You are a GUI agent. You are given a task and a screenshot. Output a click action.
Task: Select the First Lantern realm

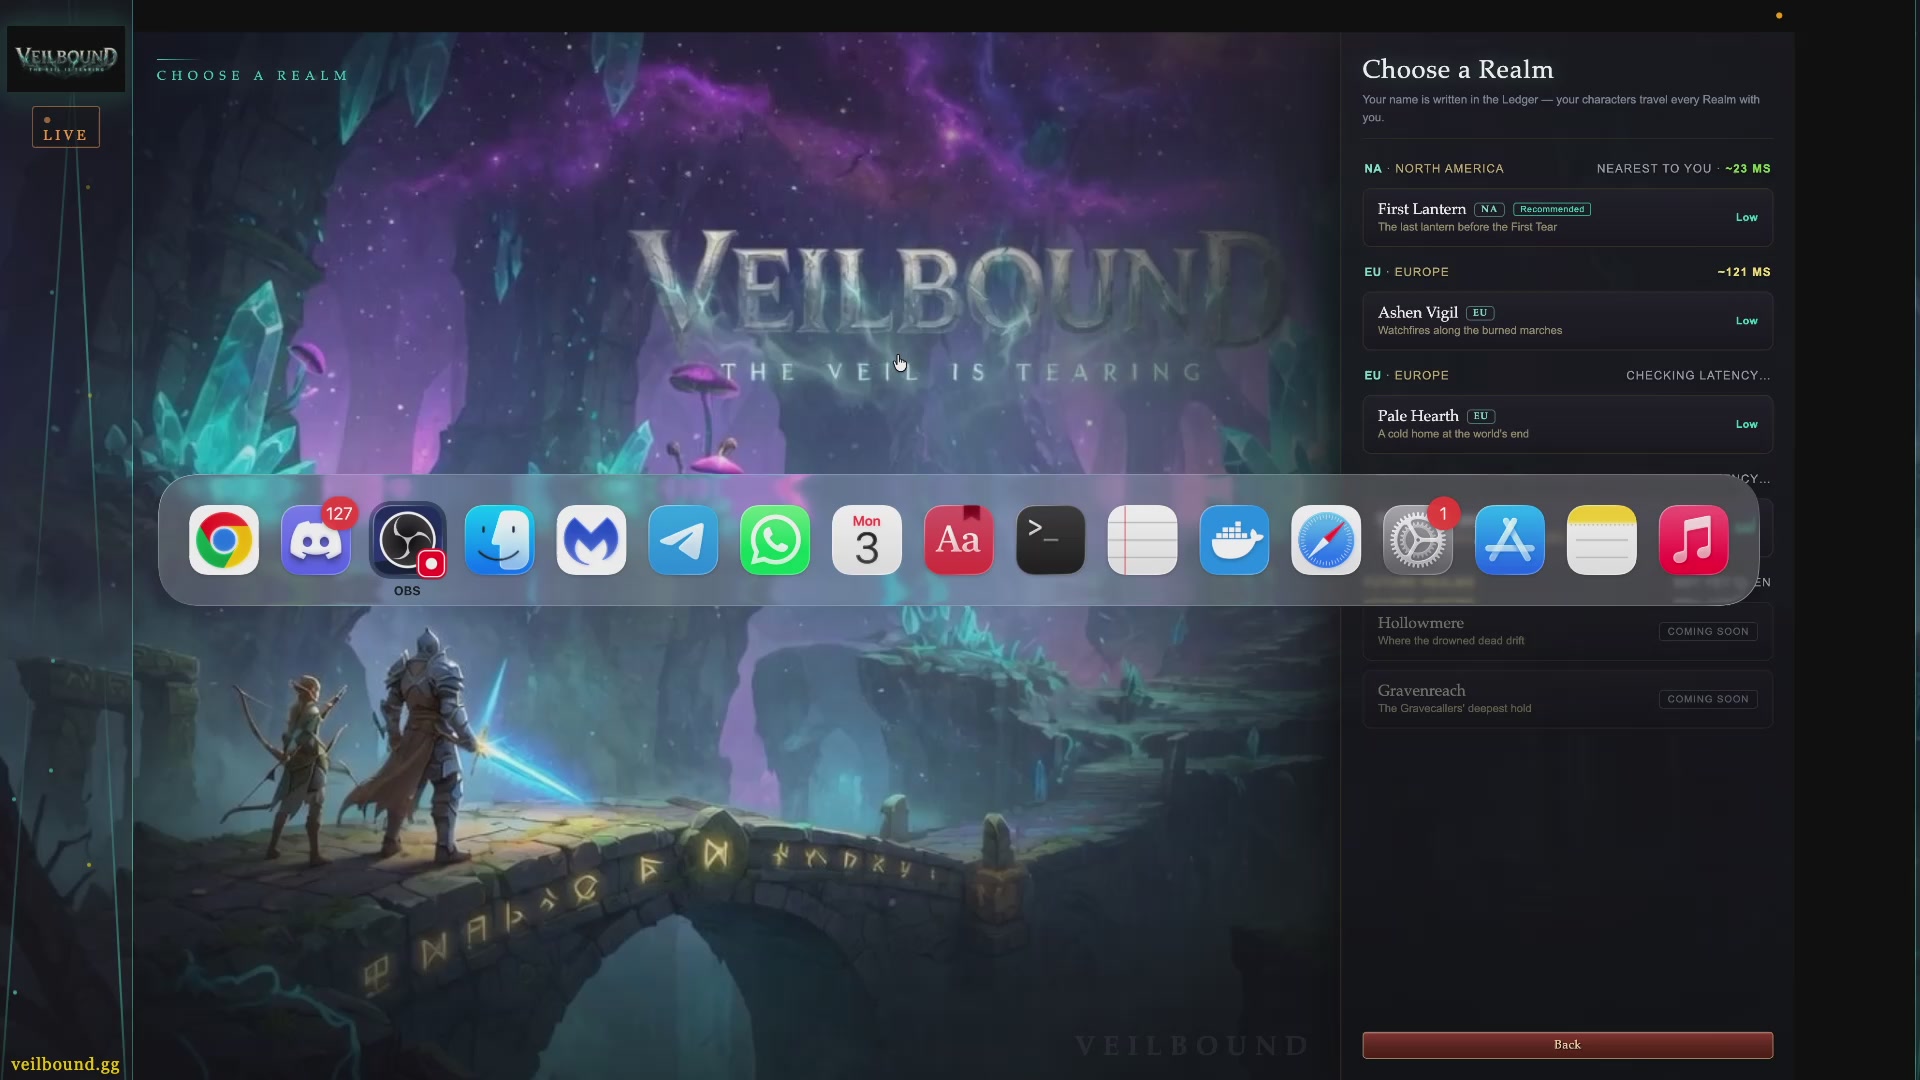click(1567, 217)
